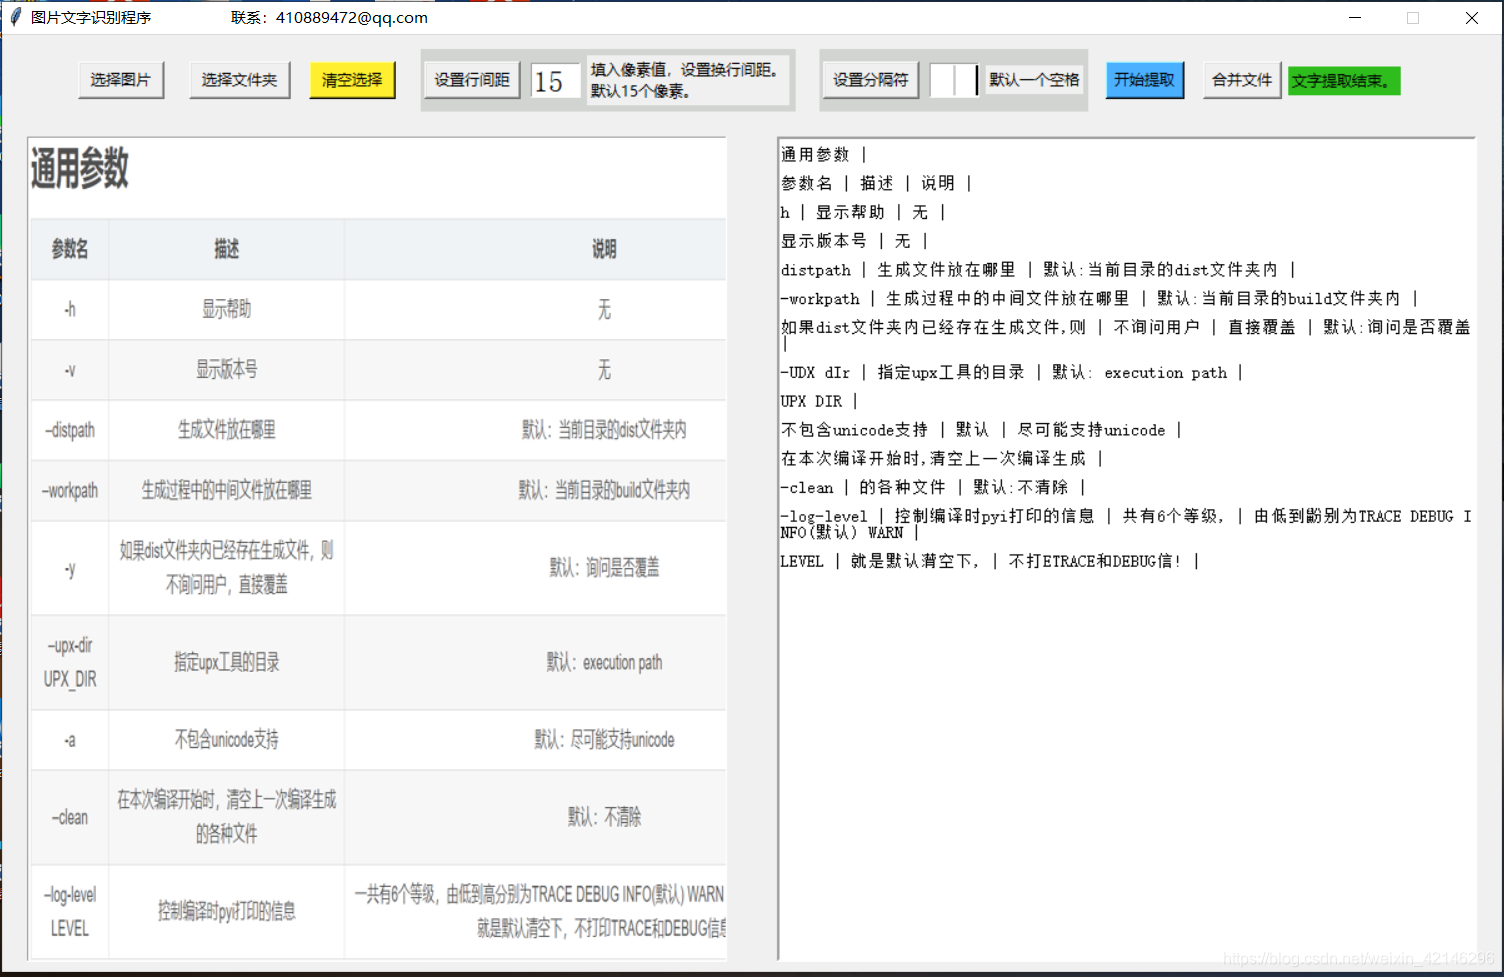The image size is (1504, 977).
Task: Click the 显示帮助 cell in preview
Action: [227, 309]
